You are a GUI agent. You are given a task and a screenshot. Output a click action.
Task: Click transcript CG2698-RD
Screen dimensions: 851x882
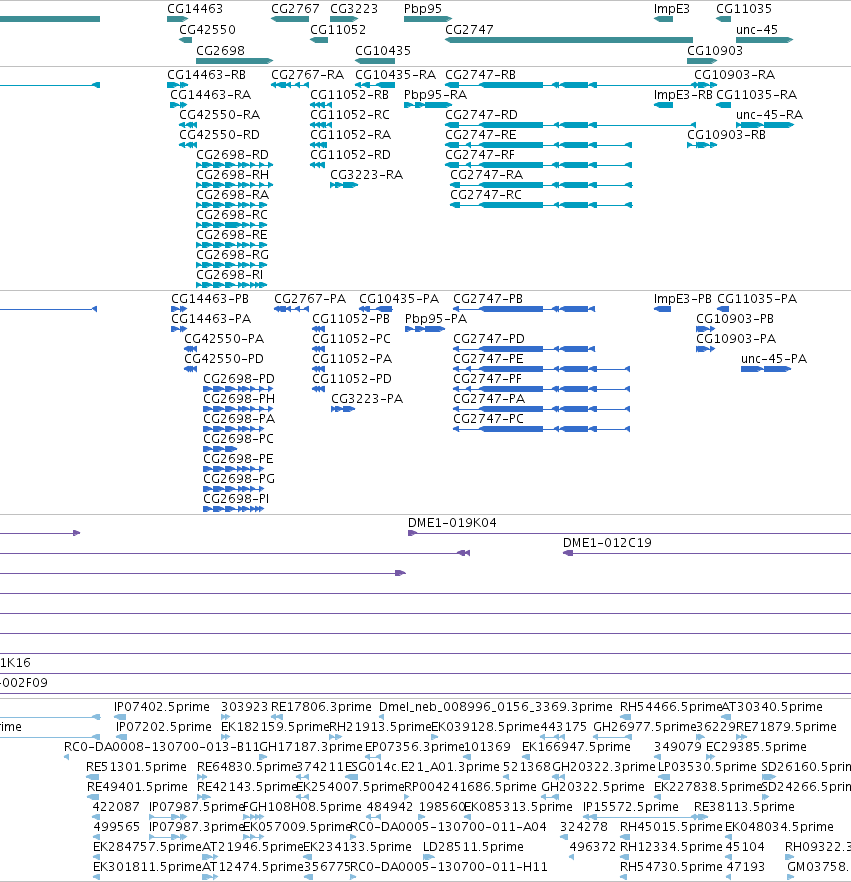(232, 155)
